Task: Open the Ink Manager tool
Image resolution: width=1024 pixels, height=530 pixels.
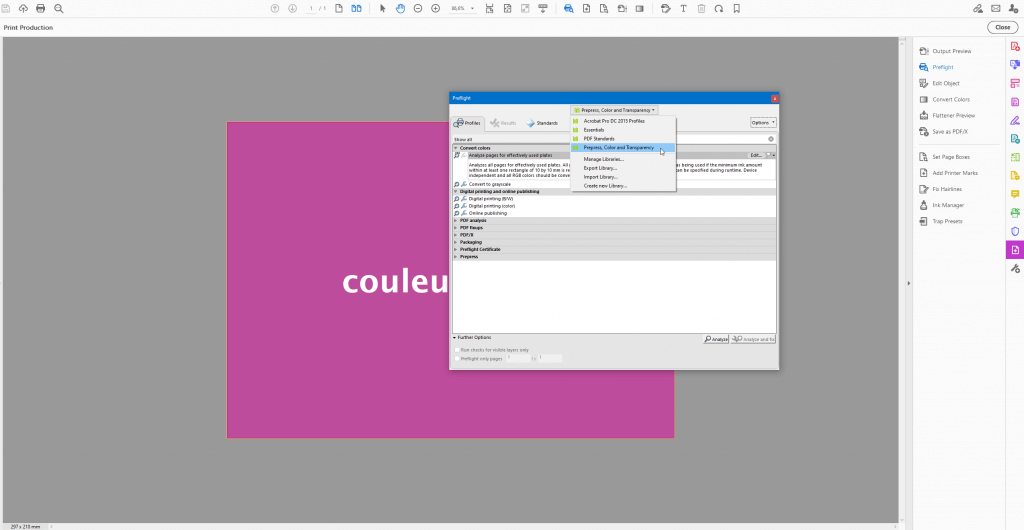Action: (947, 205)
